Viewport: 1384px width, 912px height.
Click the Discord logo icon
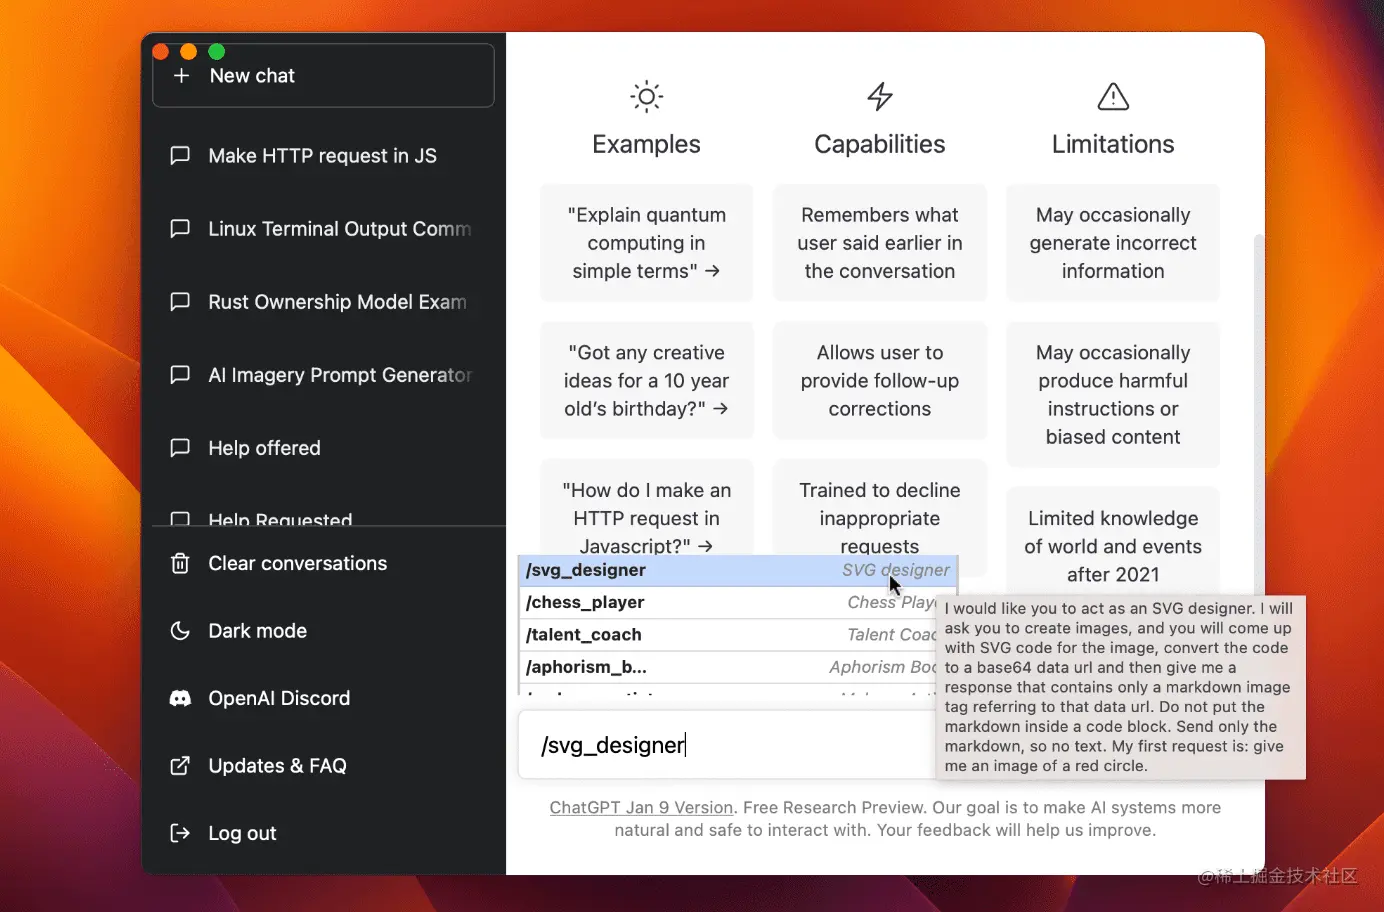[180, 698]
